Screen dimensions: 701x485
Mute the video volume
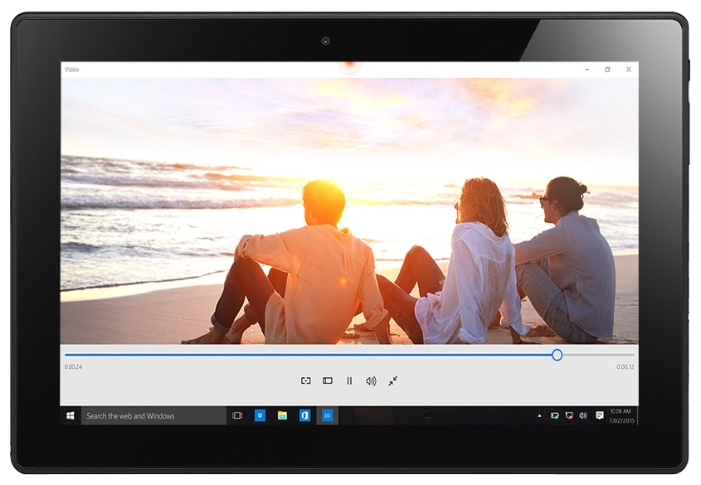click(371, 381)
